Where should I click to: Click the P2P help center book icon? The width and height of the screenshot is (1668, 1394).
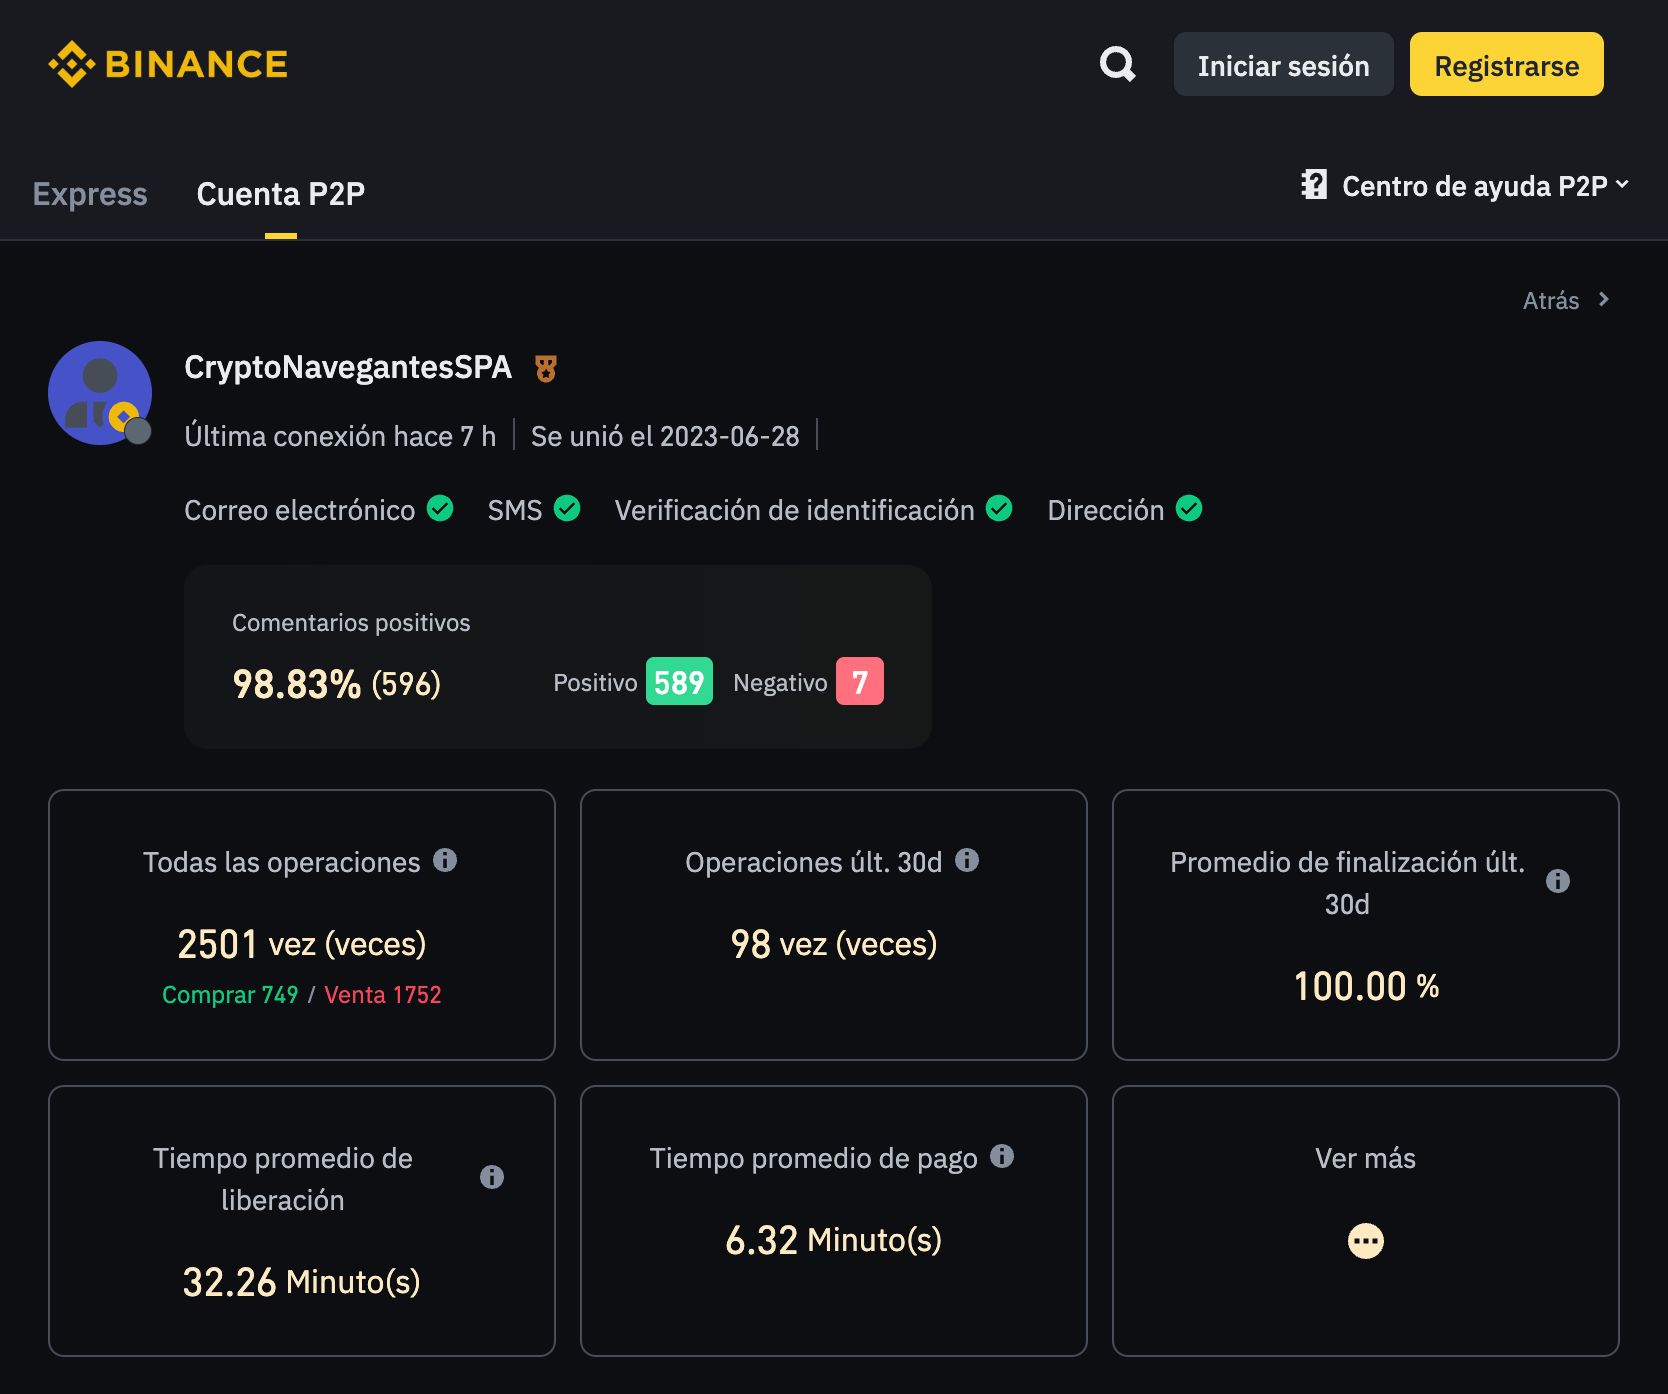[x=1314, y=185]
